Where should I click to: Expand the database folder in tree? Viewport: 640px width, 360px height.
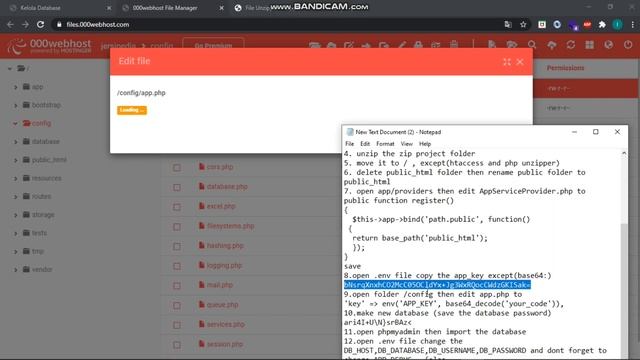16,142
